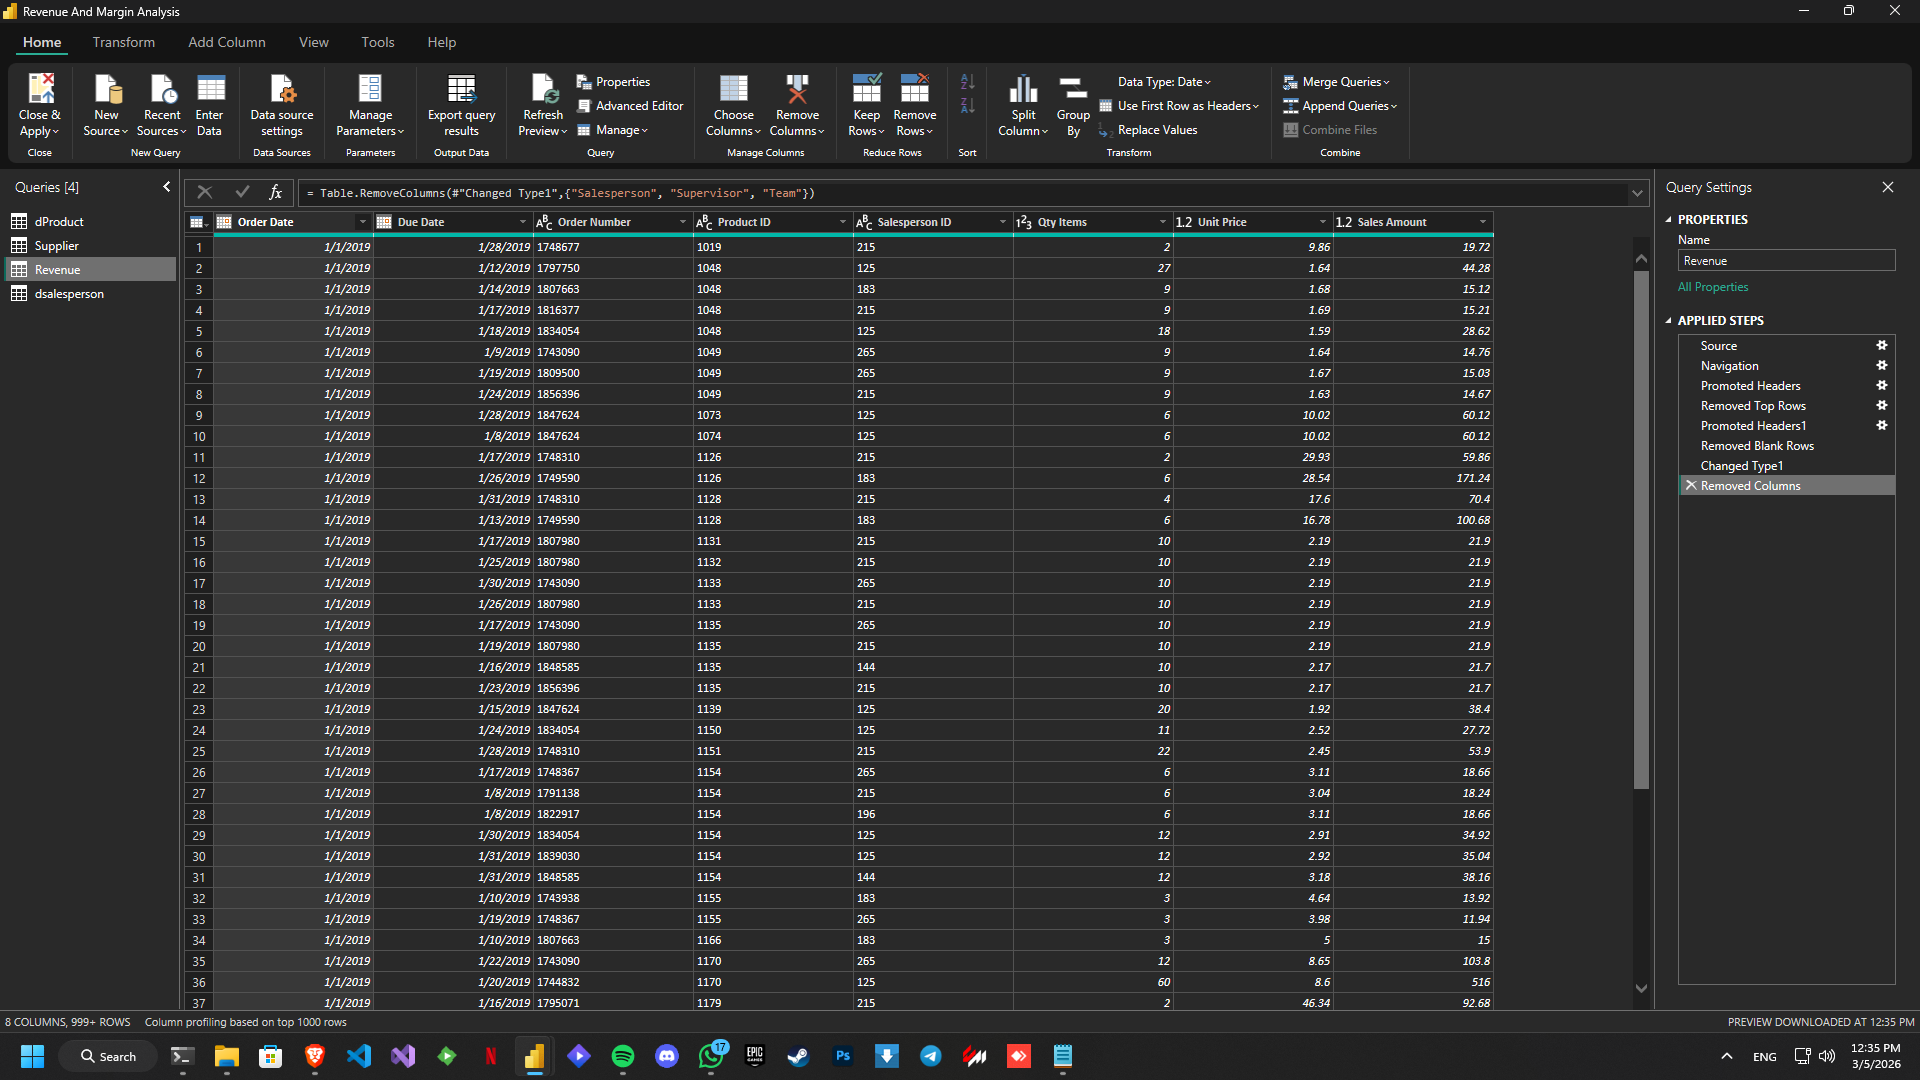Click the Group By icon
The width and height of the screenshot is (1920, 1080).
[1073, 90]
